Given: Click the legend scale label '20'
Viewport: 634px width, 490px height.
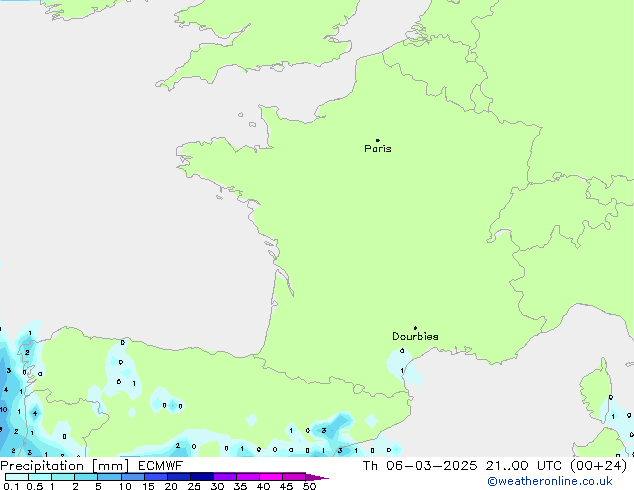Looking at the screenshot, I should (171, 486).
